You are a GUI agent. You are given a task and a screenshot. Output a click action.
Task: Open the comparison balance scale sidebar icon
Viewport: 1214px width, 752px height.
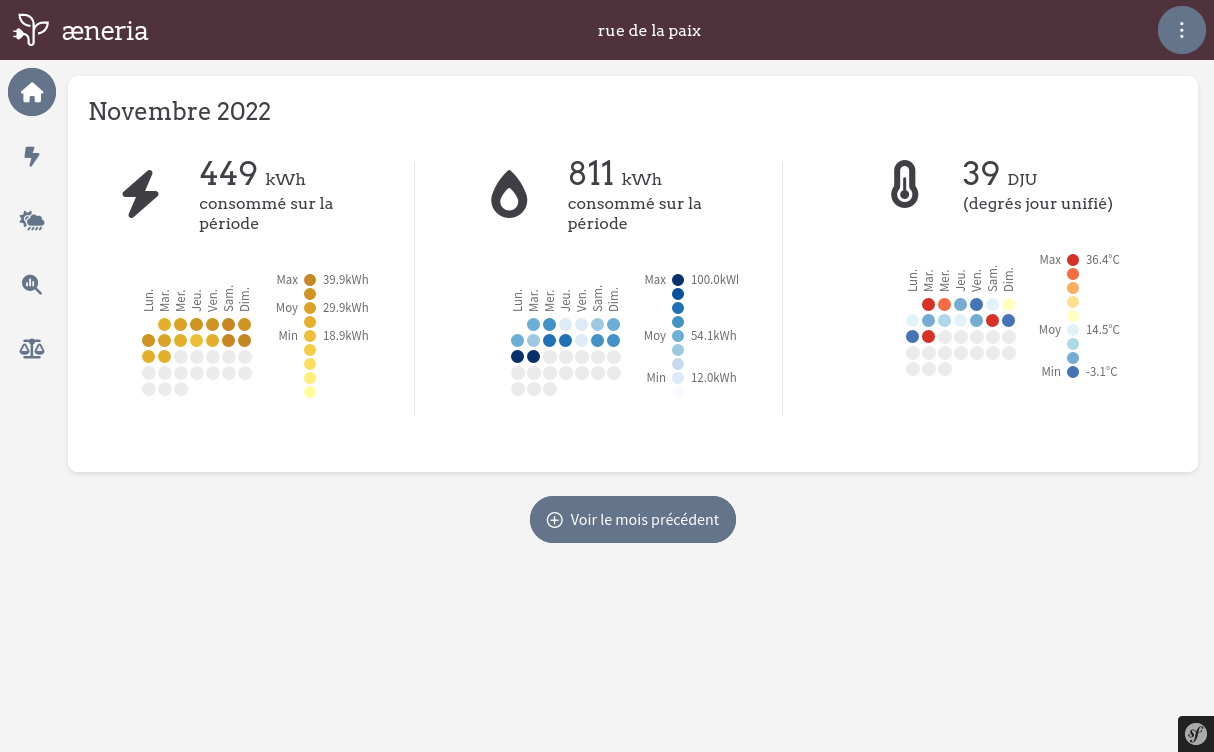(32, 348)
